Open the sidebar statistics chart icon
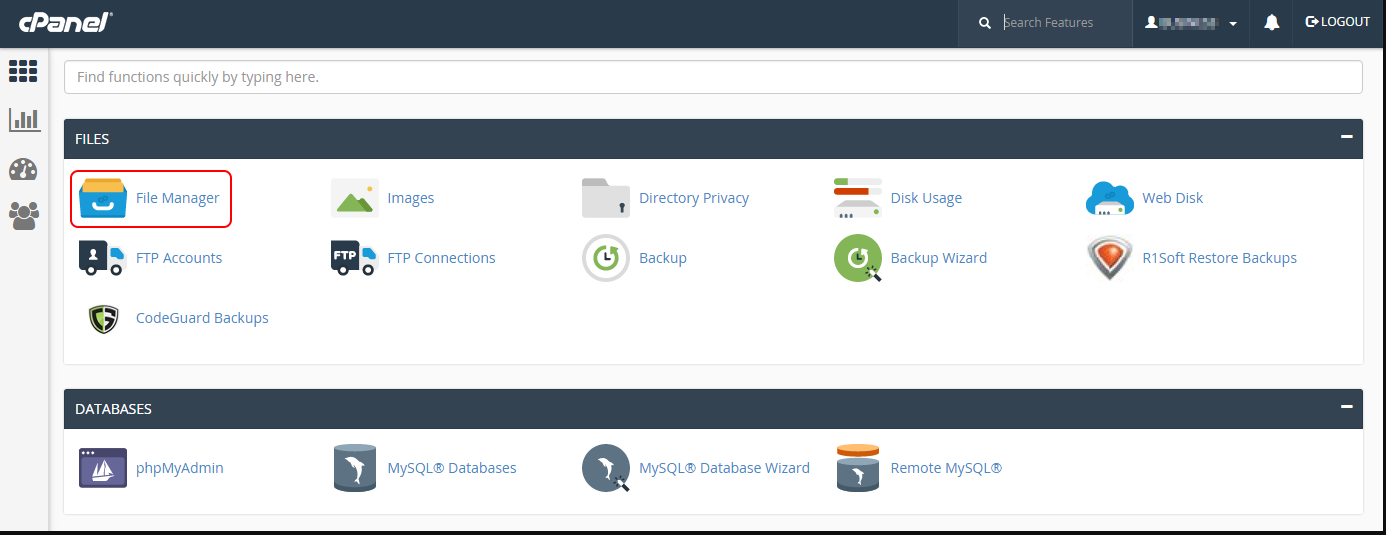 coord(24,120)
